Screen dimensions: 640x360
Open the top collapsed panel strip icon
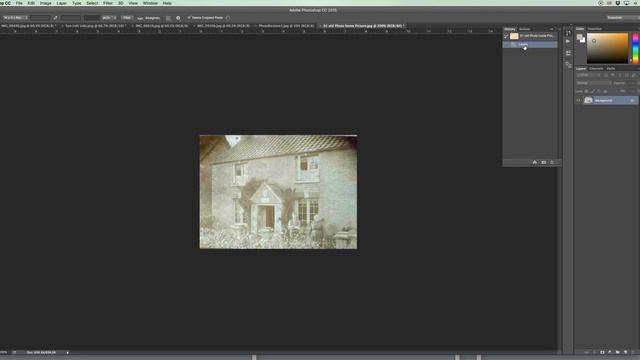[568, 33]
